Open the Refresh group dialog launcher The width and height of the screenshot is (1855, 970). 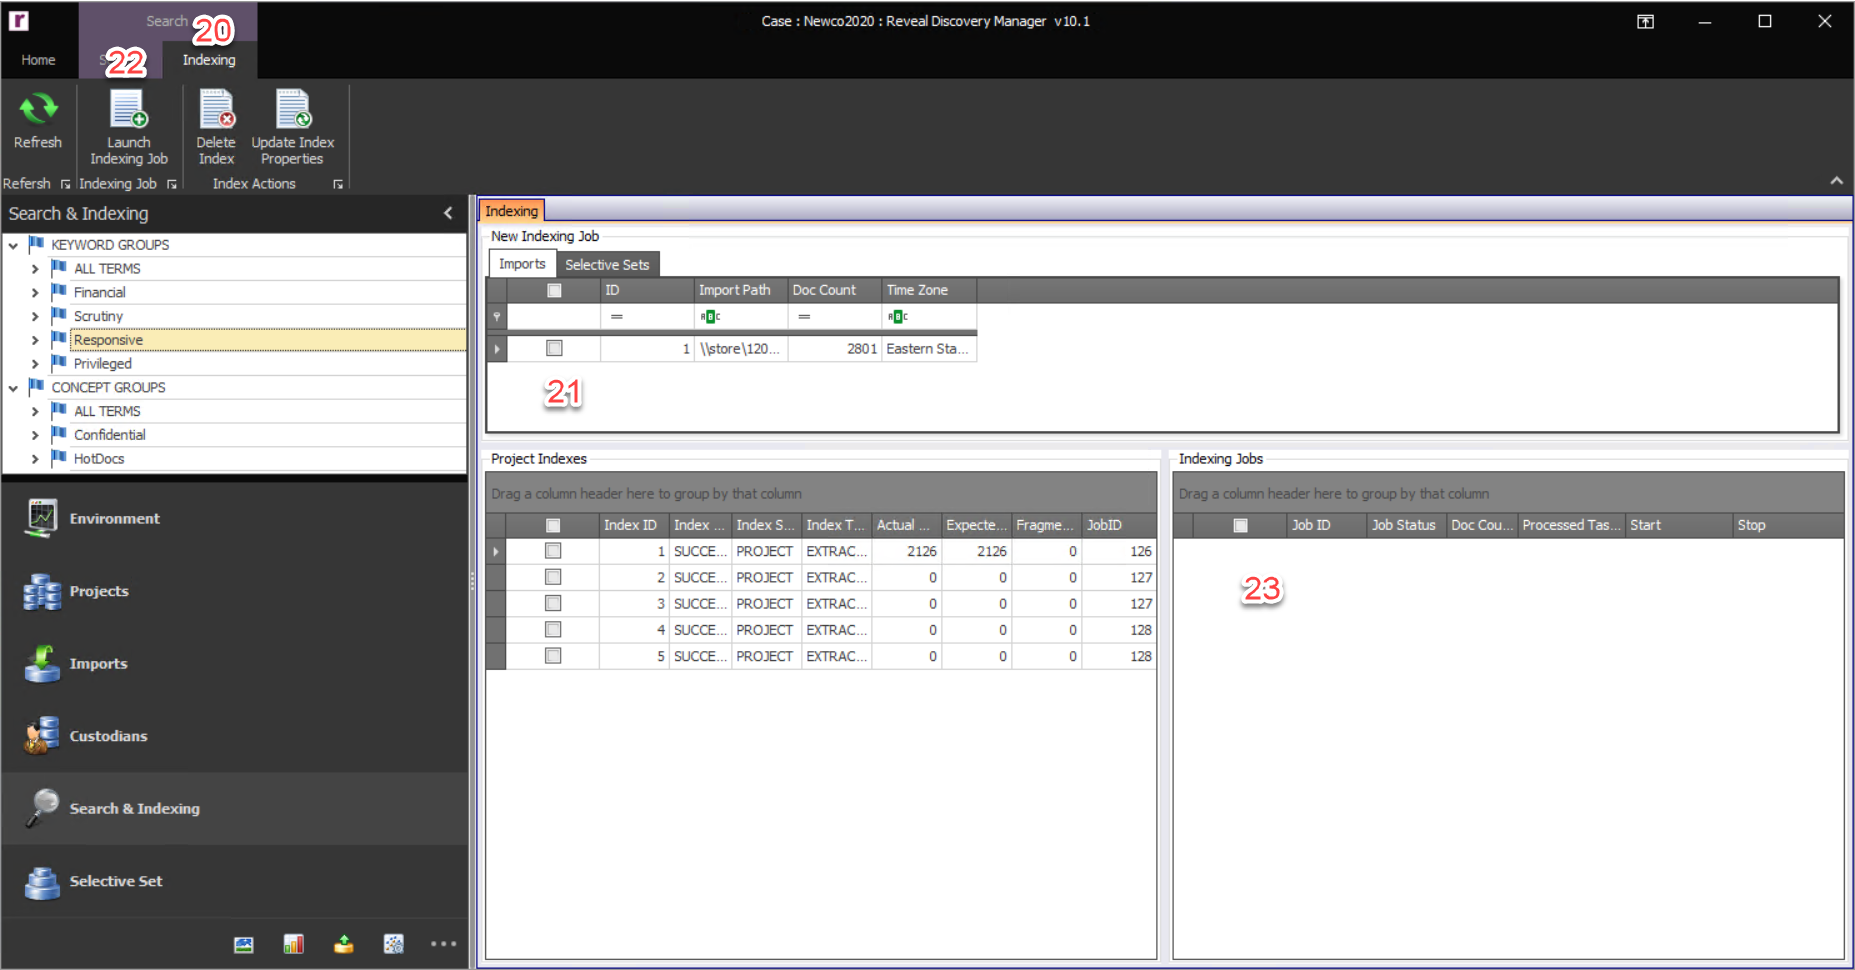66,184
